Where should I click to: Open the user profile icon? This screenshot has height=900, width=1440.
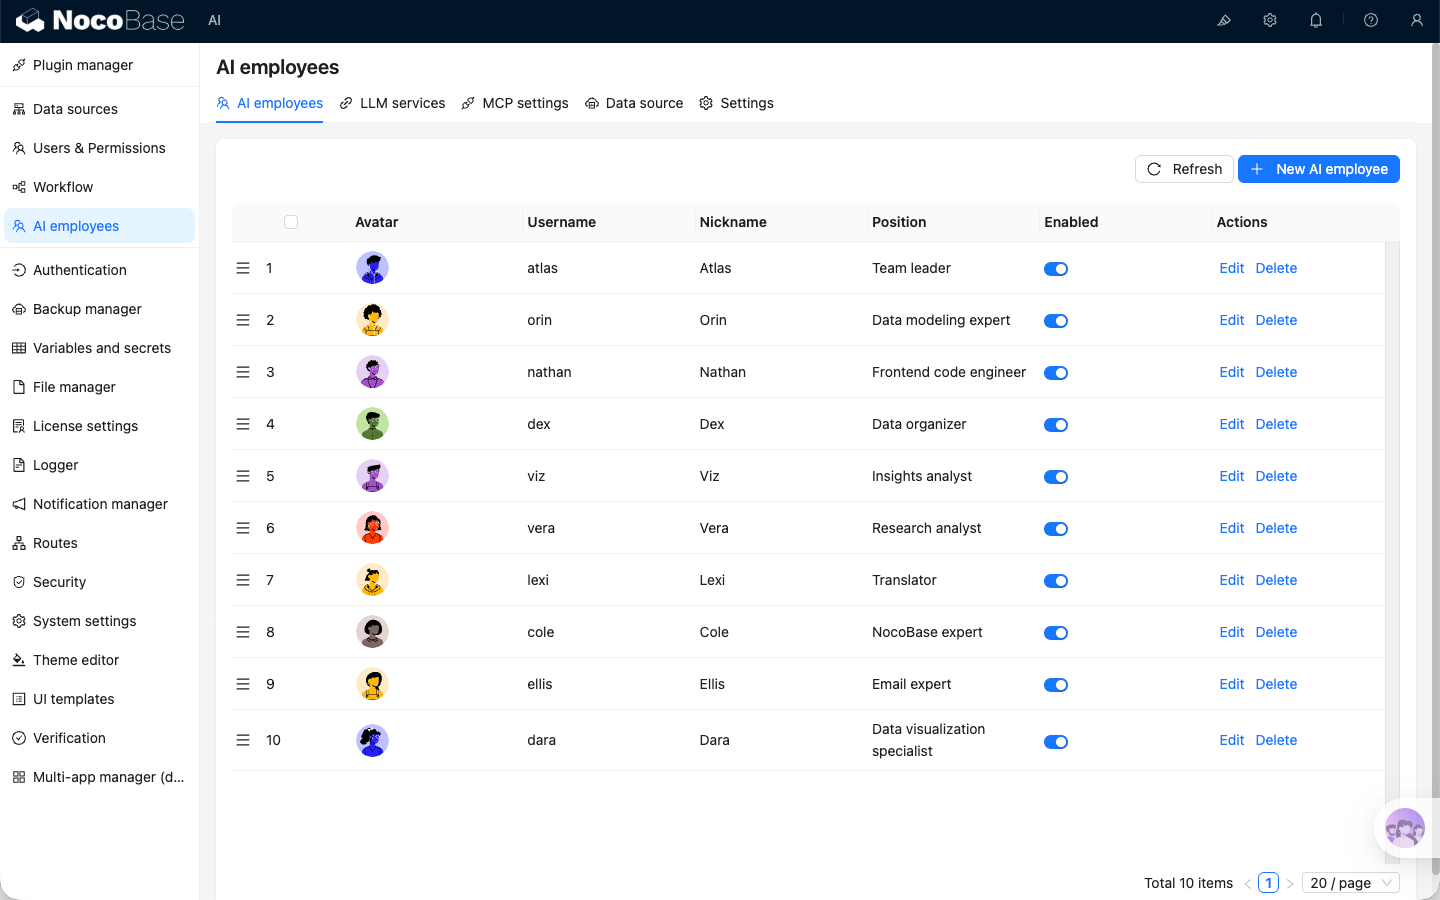coord(1417,20)
